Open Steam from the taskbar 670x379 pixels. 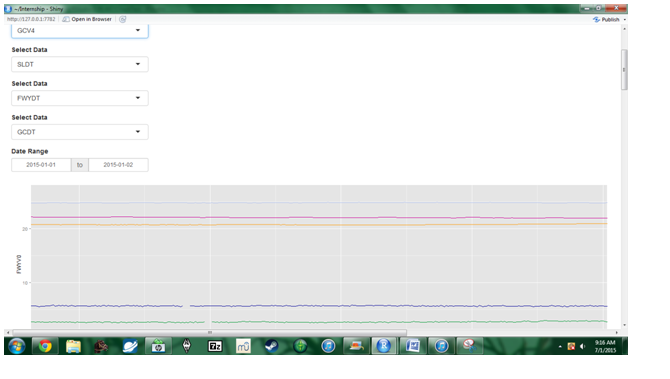click(x=271, y=346)
